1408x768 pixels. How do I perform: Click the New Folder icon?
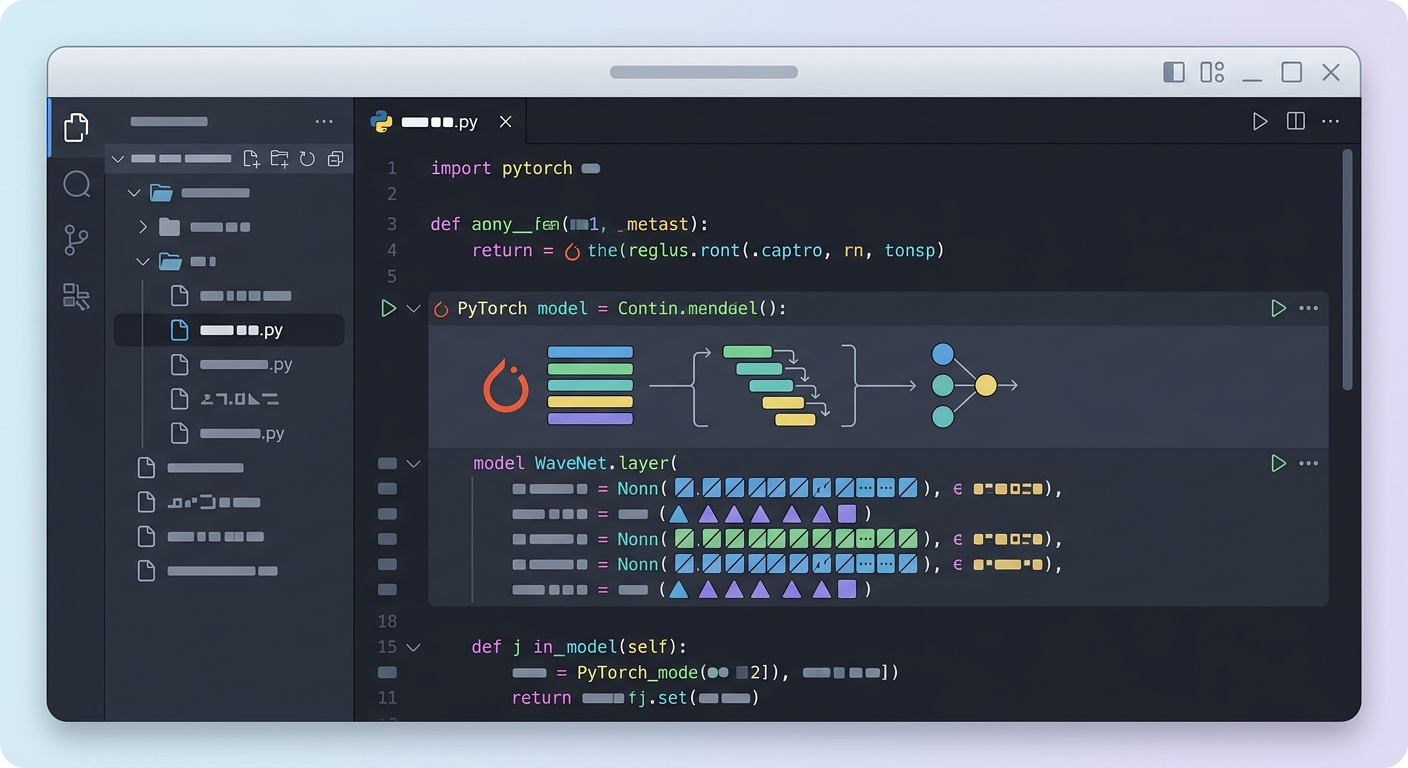click(279, 158)
